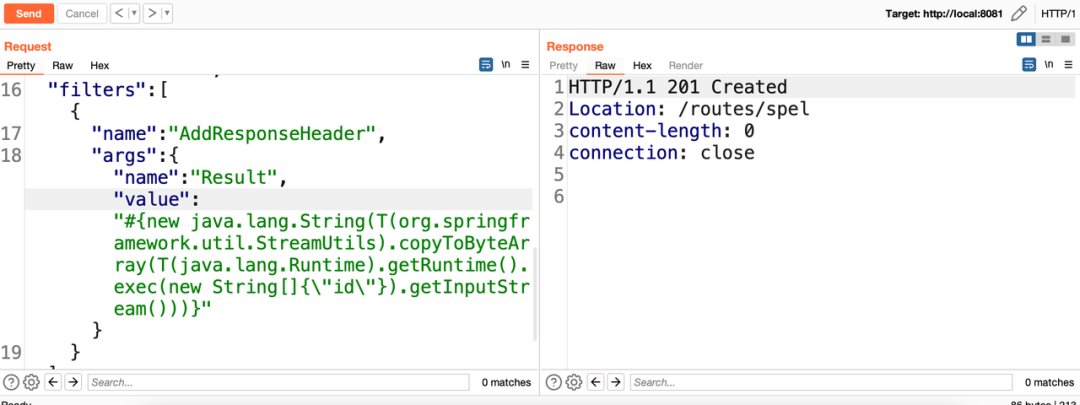Click the orange Send button
The width and height of the screenshot is (1080, 405).
(x=28, y=13)
